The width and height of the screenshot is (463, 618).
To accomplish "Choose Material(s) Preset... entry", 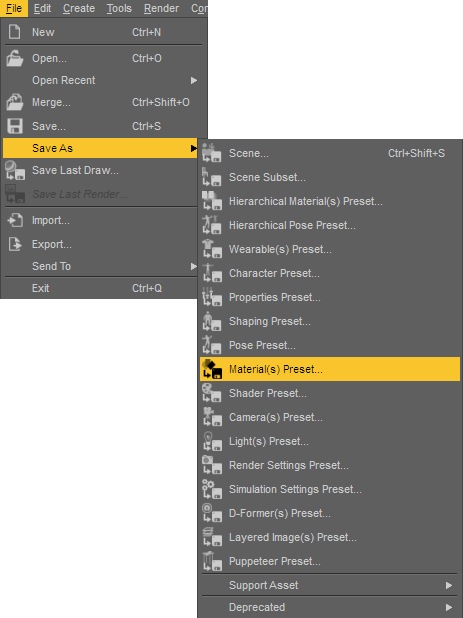I will [330, 369].
